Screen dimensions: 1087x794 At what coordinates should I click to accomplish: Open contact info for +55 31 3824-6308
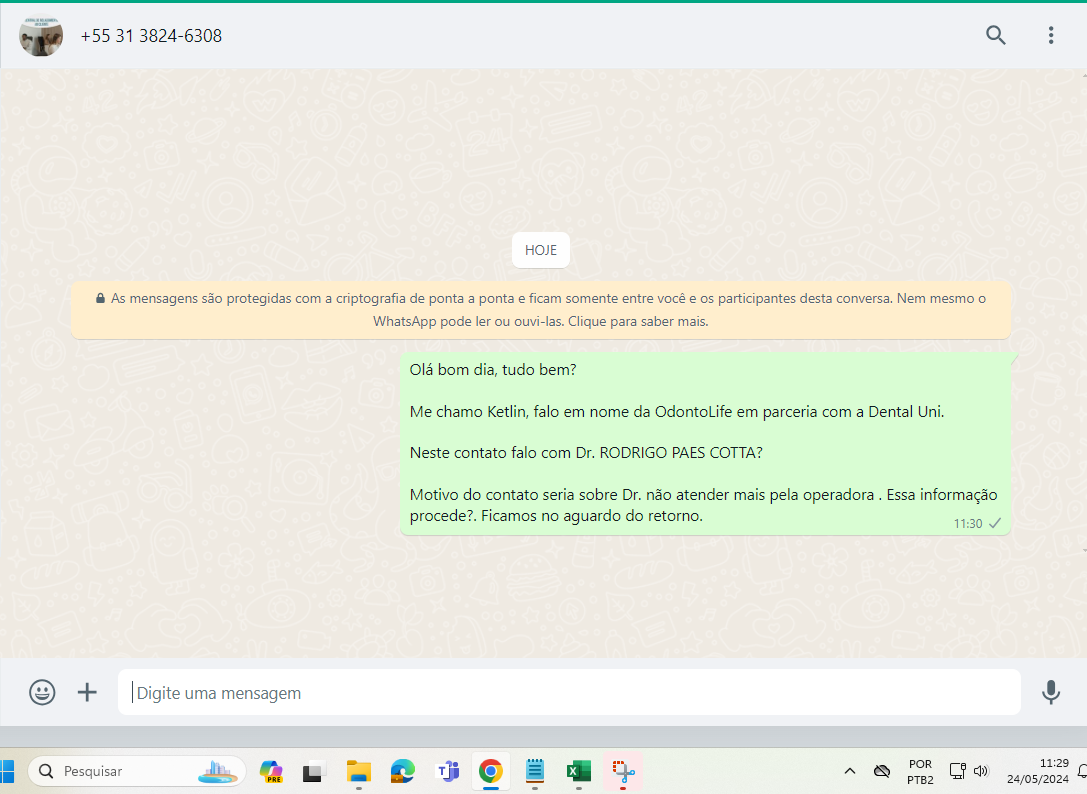click(x=152, y=36)
